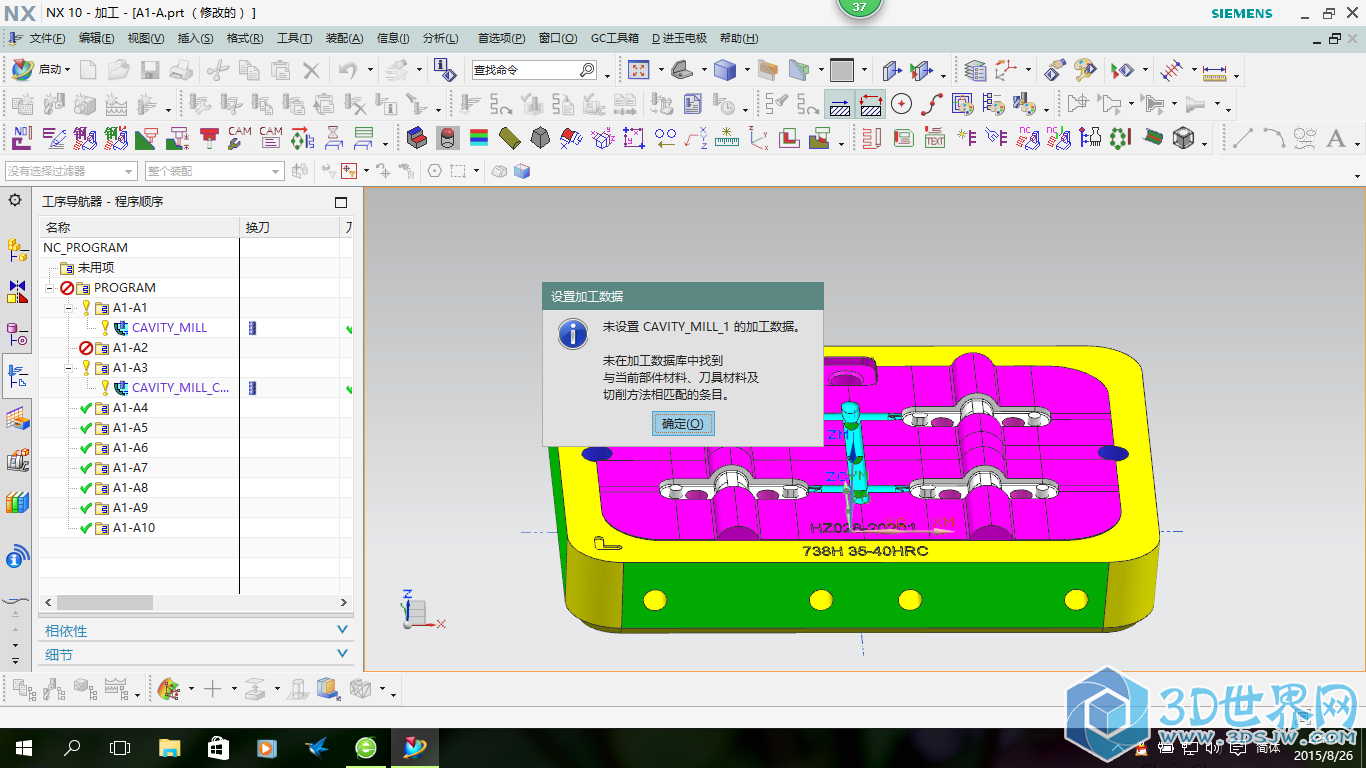1366x768 pixels.
Task: Click the shaded blue cube icon
Action: (x=725, y=70)
